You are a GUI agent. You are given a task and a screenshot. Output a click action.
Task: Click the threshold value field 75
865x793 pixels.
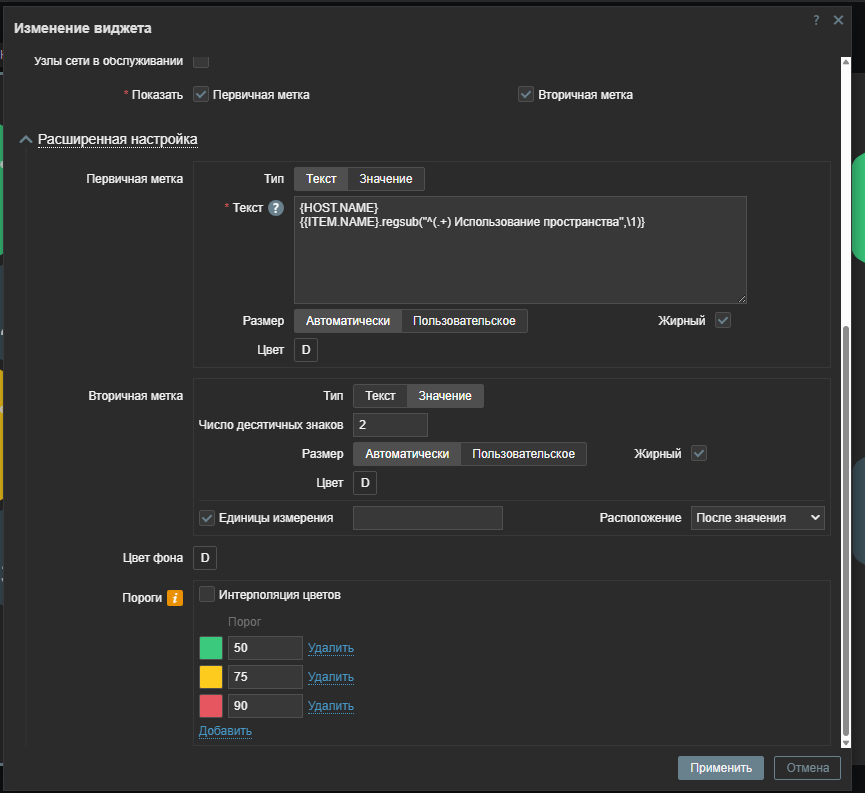point(265,677)
